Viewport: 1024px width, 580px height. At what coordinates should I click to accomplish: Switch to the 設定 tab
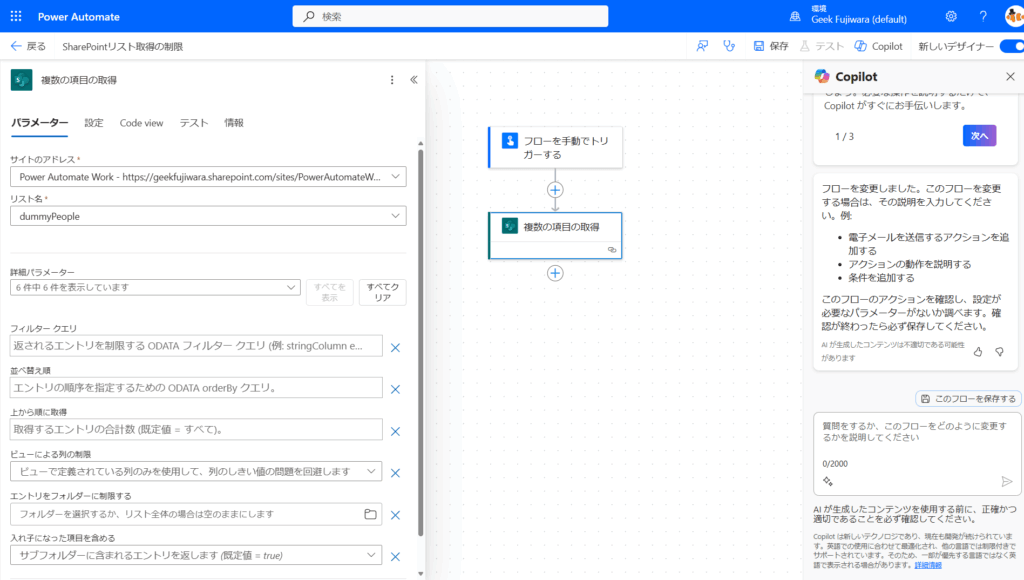pyautogui.click(x=93, y=123)
